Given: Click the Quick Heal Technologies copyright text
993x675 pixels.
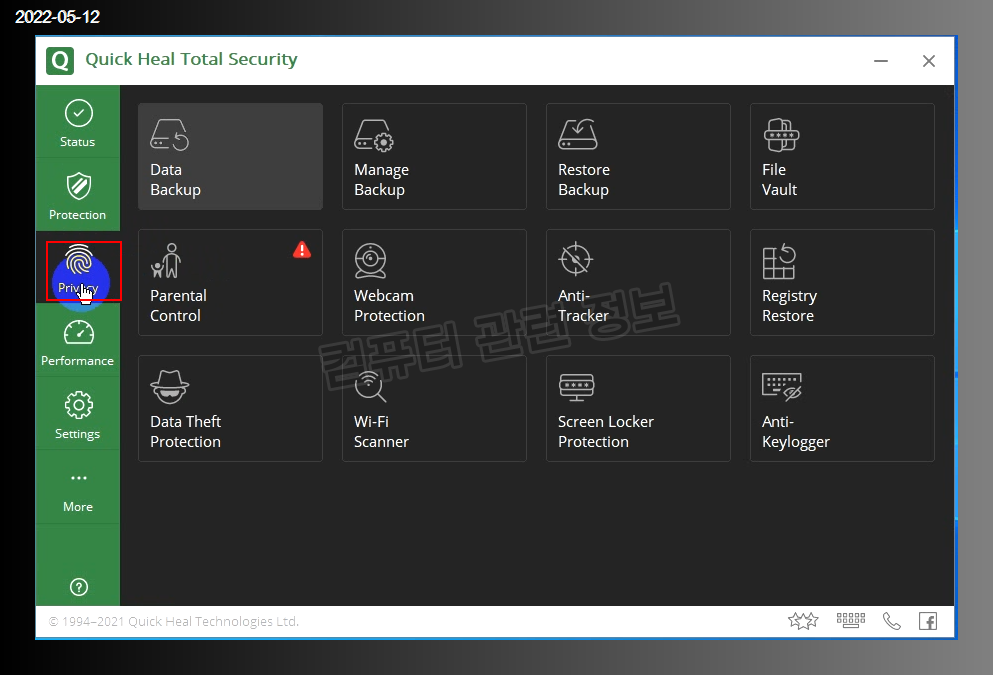Looking at the screenshot, I should [x=174, y=622].
